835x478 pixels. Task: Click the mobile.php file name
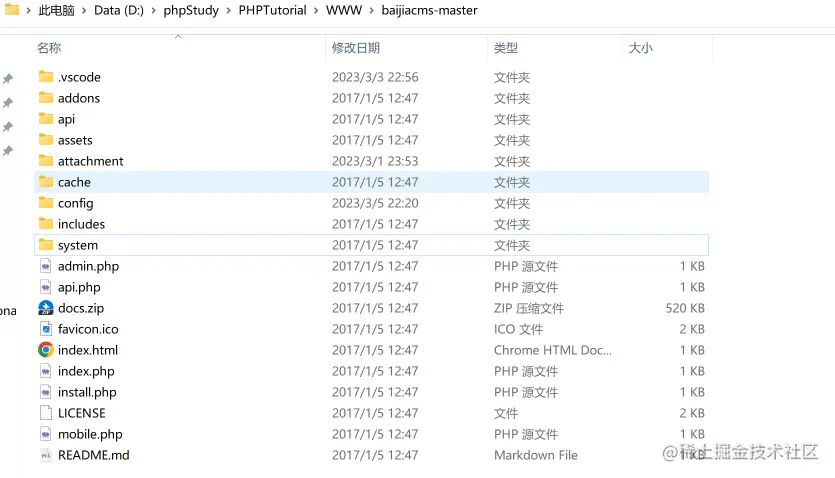point(90,434)
